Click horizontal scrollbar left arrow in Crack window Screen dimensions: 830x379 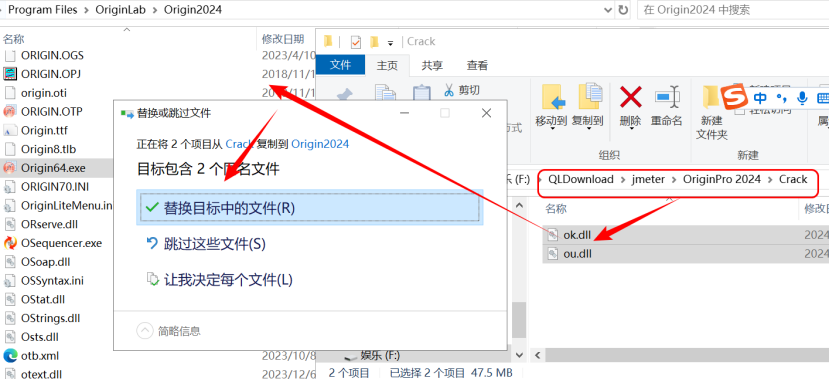pyautogui.click(x=538, y=355)
